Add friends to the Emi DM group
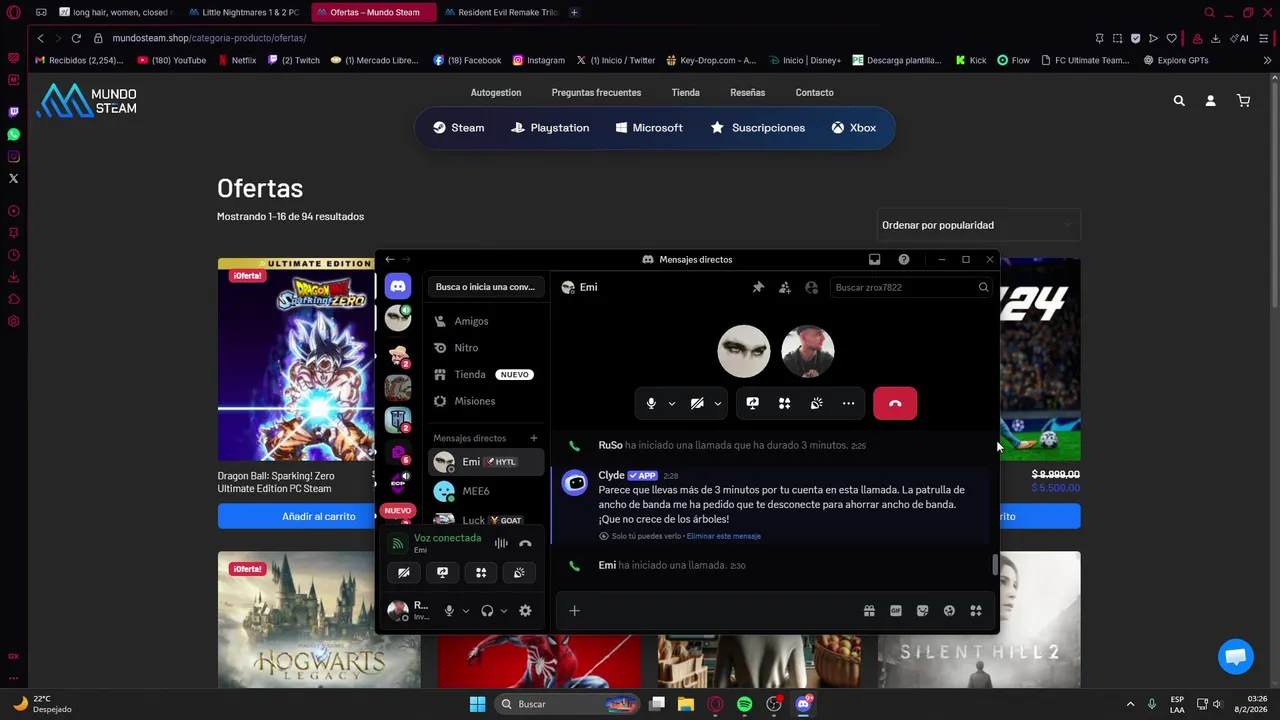Image resolution: width=1280 pixels, height=720 pixels. click(785, 287)
